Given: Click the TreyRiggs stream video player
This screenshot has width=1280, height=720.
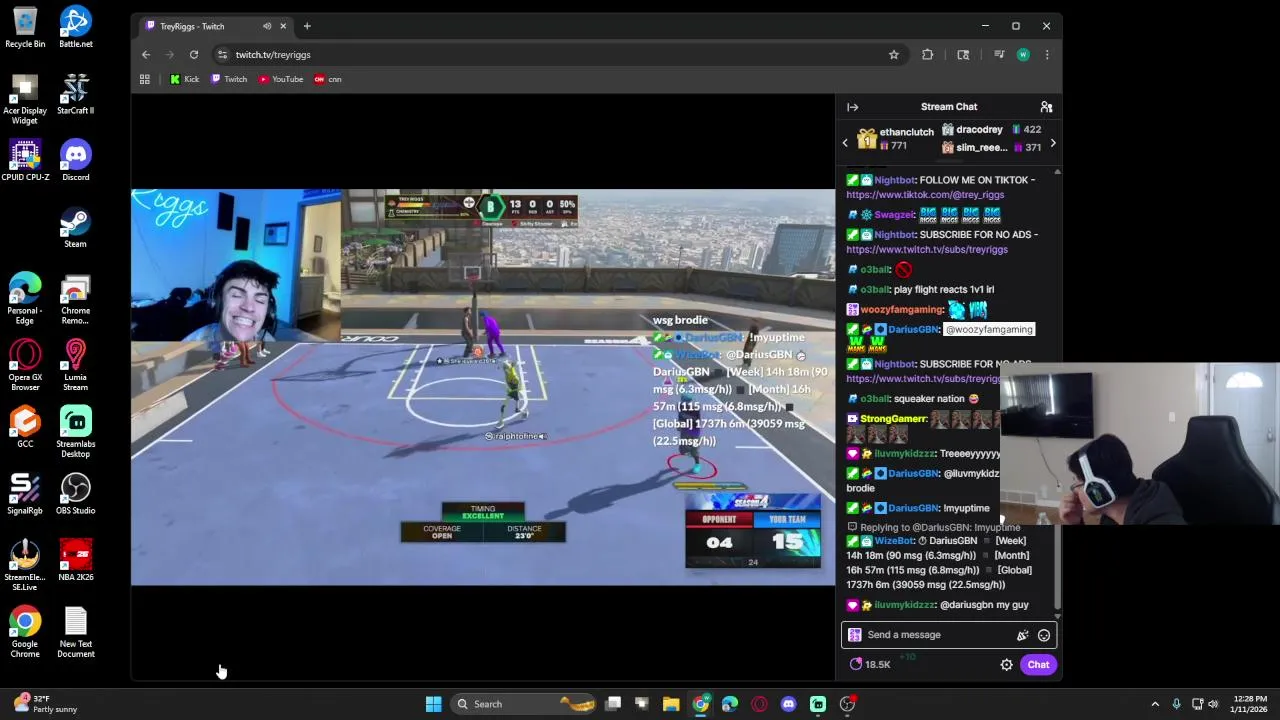Looking at the screenshot, I should click(483, 387).
